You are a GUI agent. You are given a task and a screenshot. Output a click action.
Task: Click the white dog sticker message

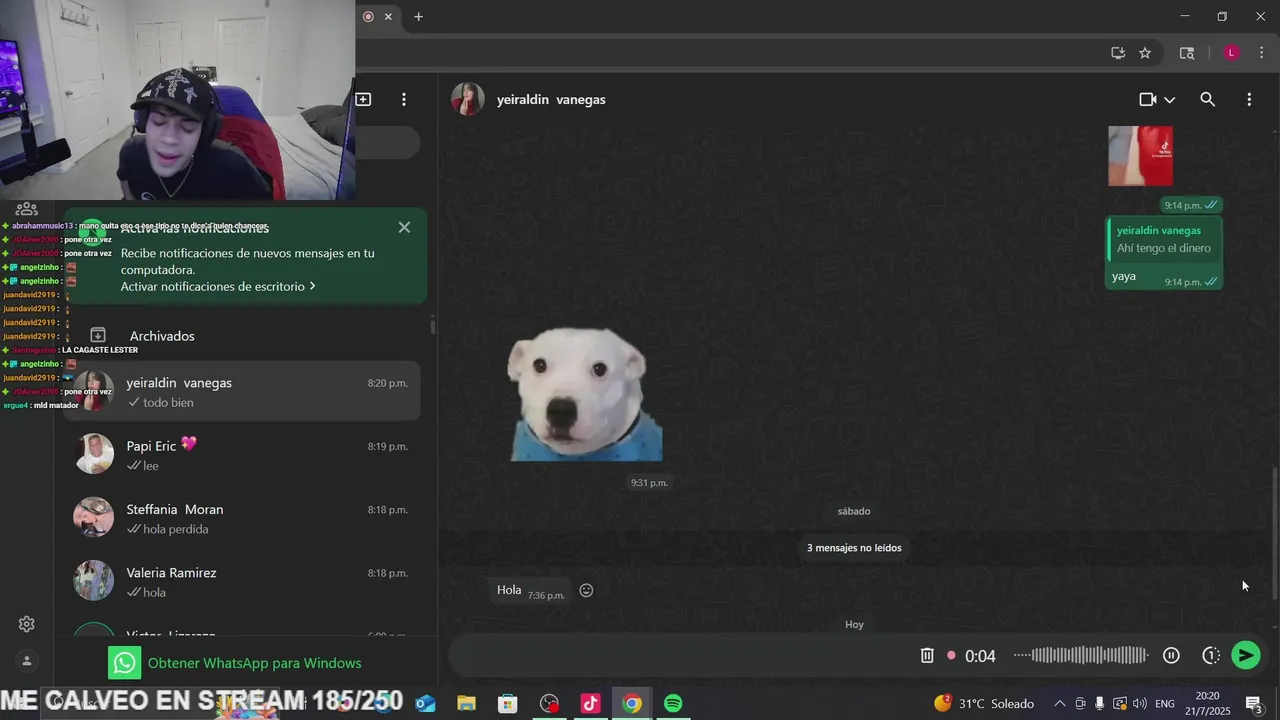click(586, 394)
